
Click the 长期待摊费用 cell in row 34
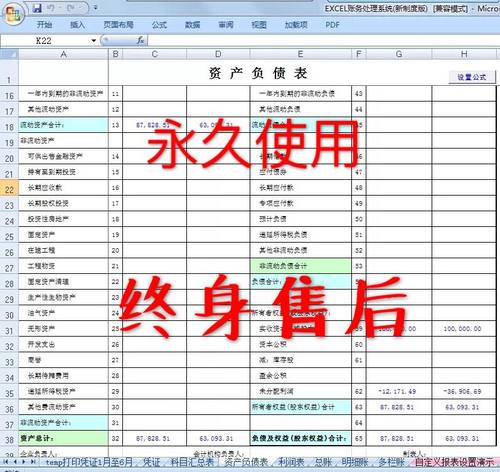pyautogui.click(x=63, y=376)
